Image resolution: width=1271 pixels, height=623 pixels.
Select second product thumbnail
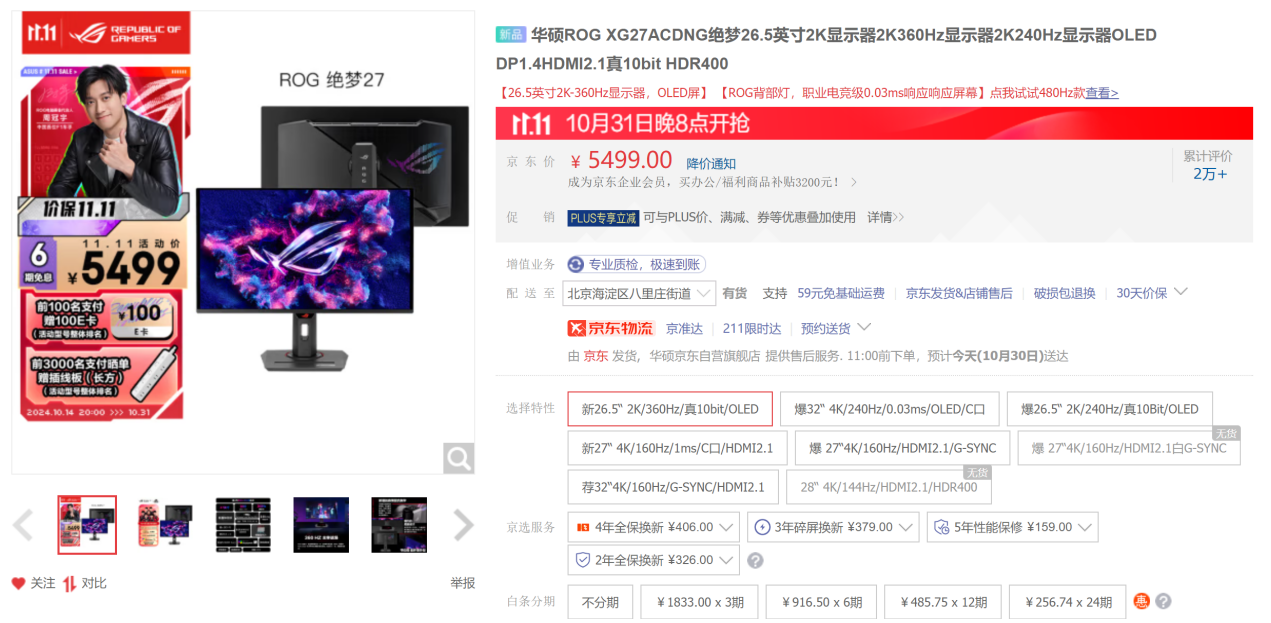(165, 524)
